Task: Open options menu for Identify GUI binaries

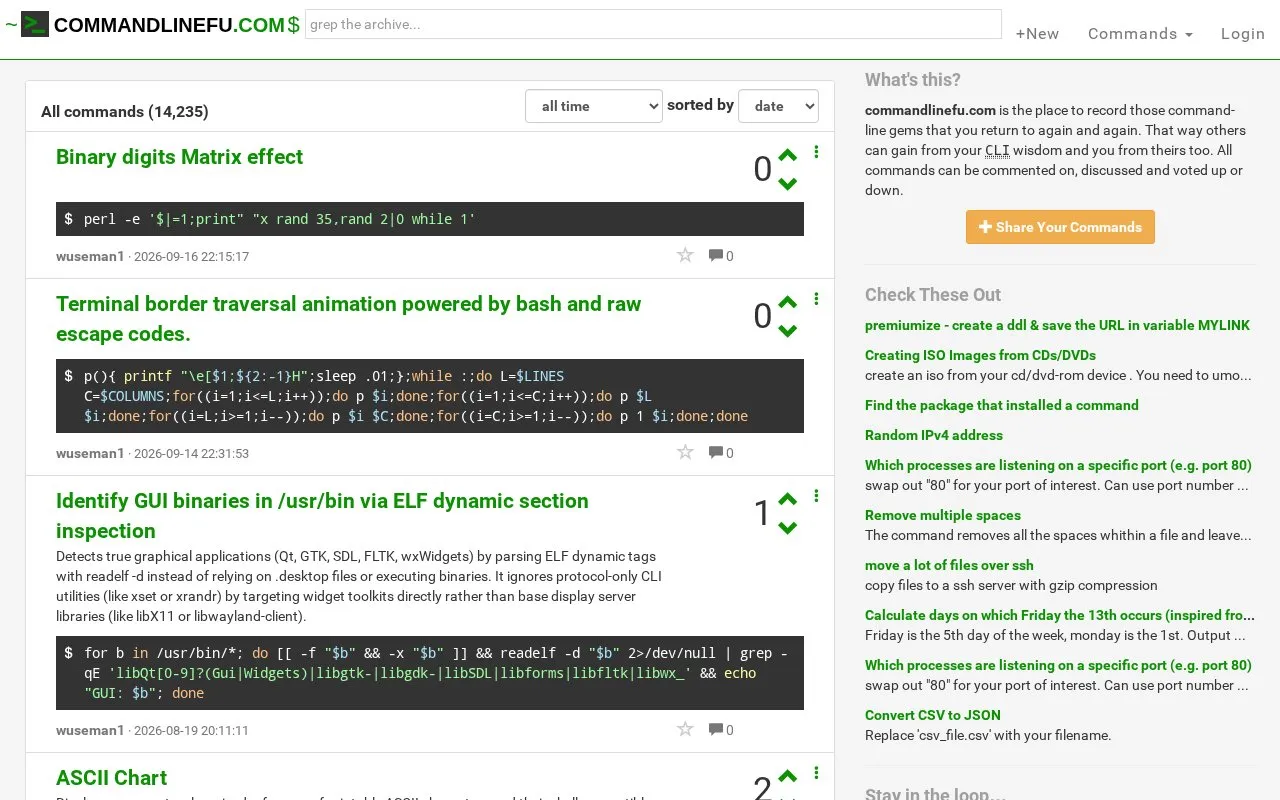Action: [x=816, y=496]
